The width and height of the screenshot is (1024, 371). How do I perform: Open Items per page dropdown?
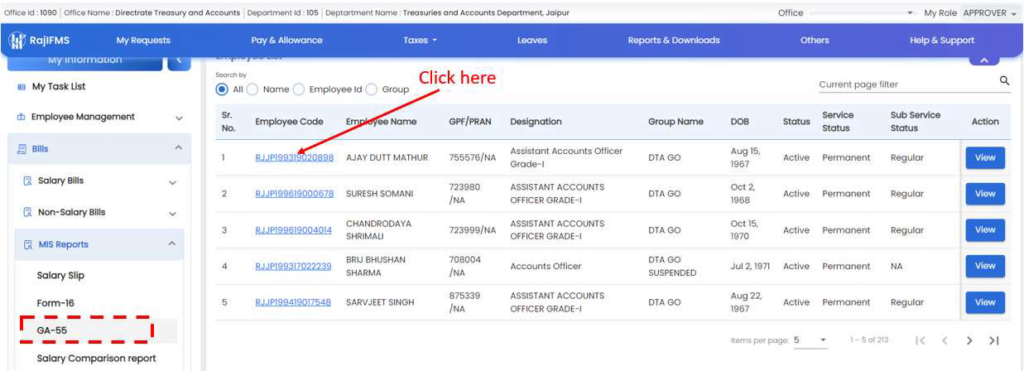pyautogui.click(x=810, y=340)
